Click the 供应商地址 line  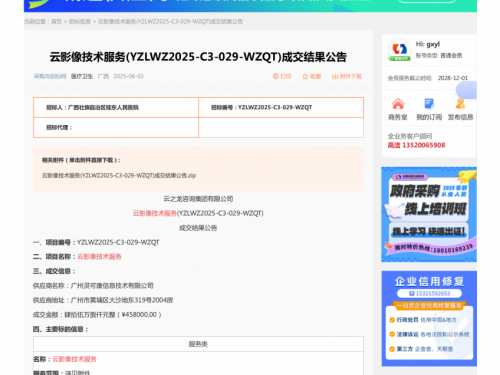(103, 300)
